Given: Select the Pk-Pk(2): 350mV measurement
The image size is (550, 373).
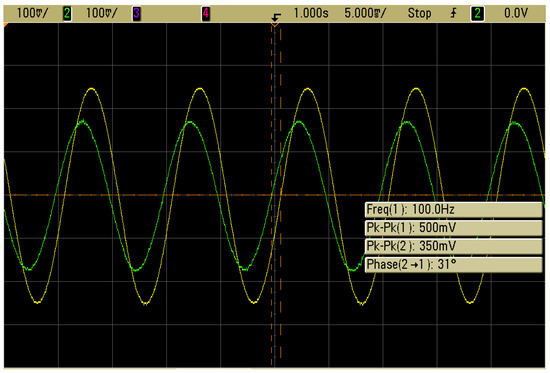Looking at the screenshot, I should (454, 246).
